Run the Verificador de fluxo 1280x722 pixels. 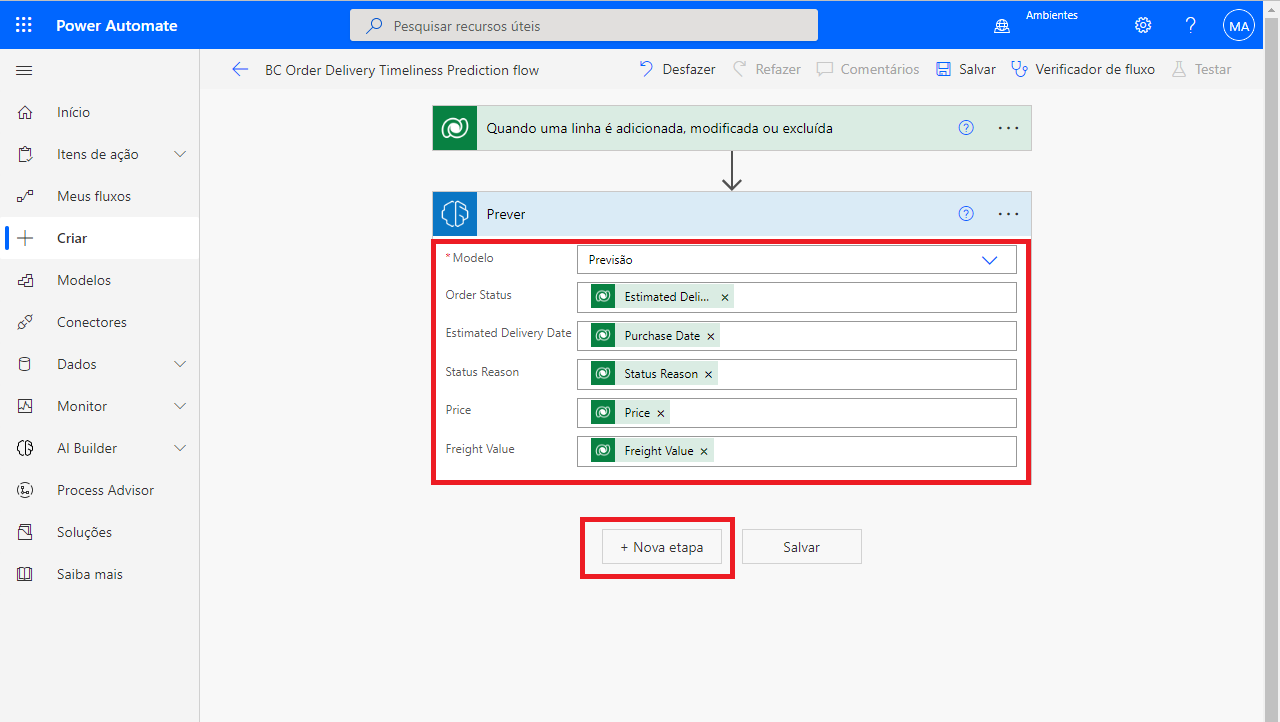(x=1083, y=69)
